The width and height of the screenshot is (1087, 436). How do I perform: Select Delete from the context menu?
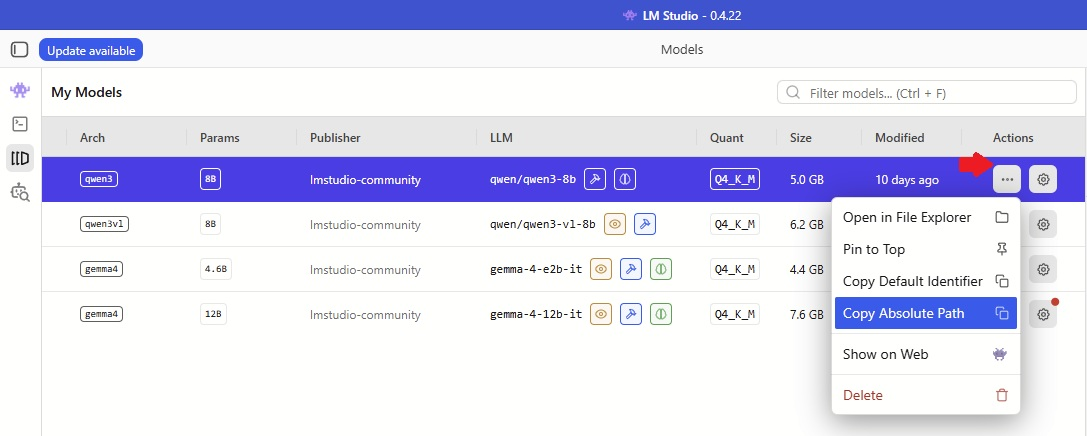[925, 395]
